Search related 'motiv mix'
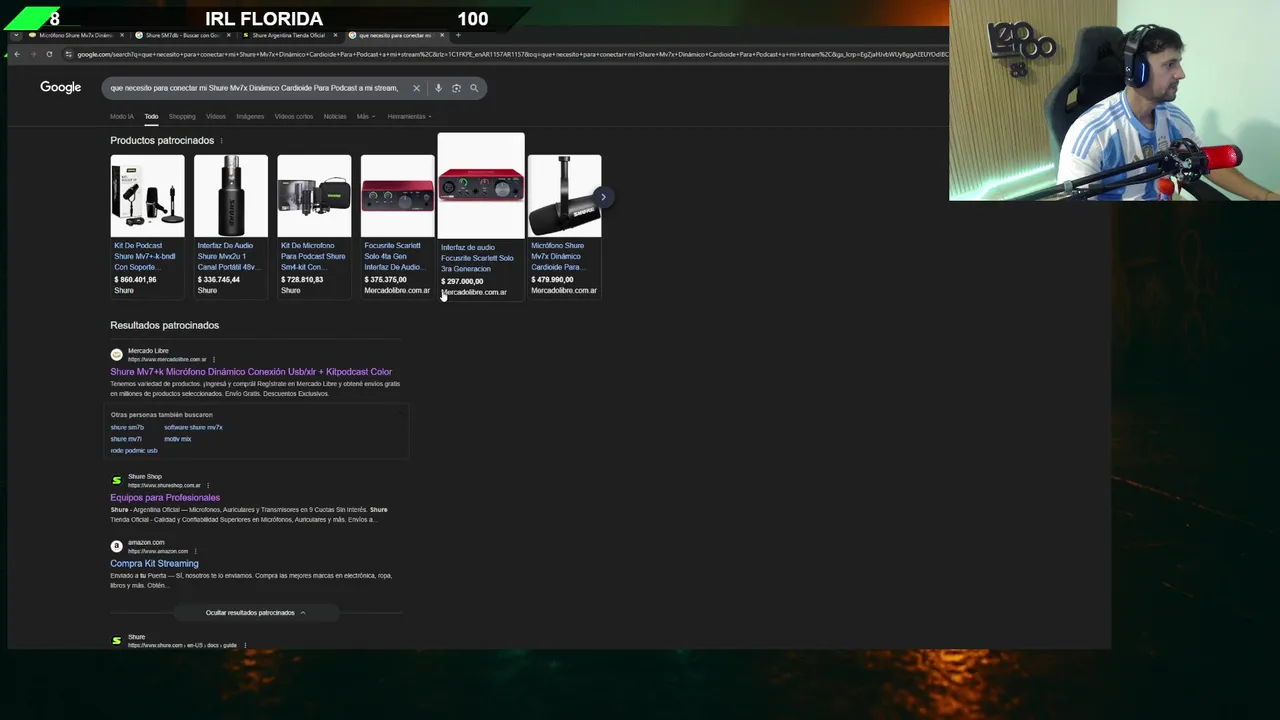 click(177, 439)
